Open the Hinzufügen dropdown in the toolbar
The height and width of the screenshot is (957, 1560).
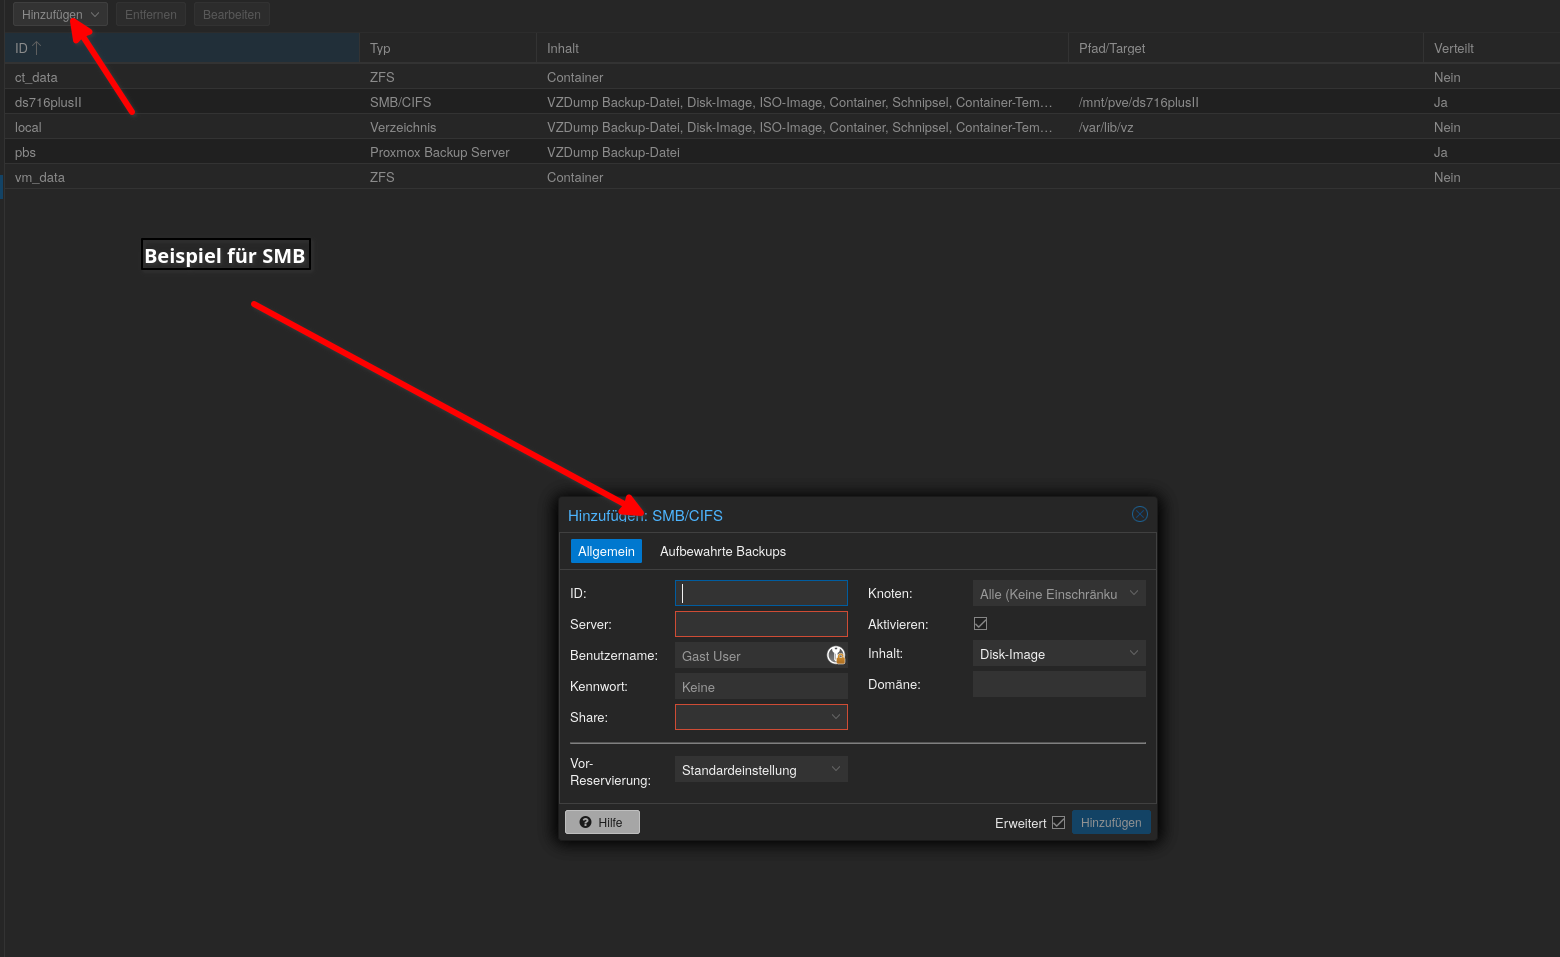pyautogui.click(x=60, y=15)
